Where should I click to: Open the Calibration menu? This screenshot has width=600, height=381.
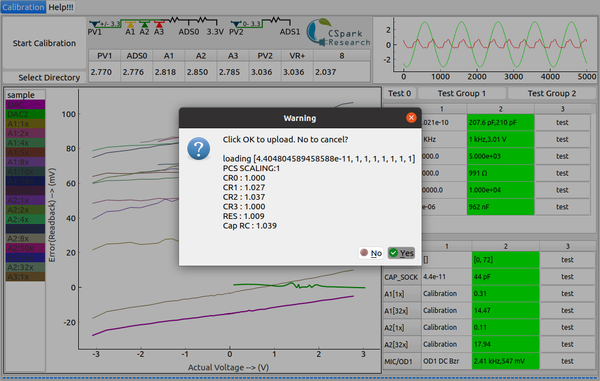pos(23,7)
